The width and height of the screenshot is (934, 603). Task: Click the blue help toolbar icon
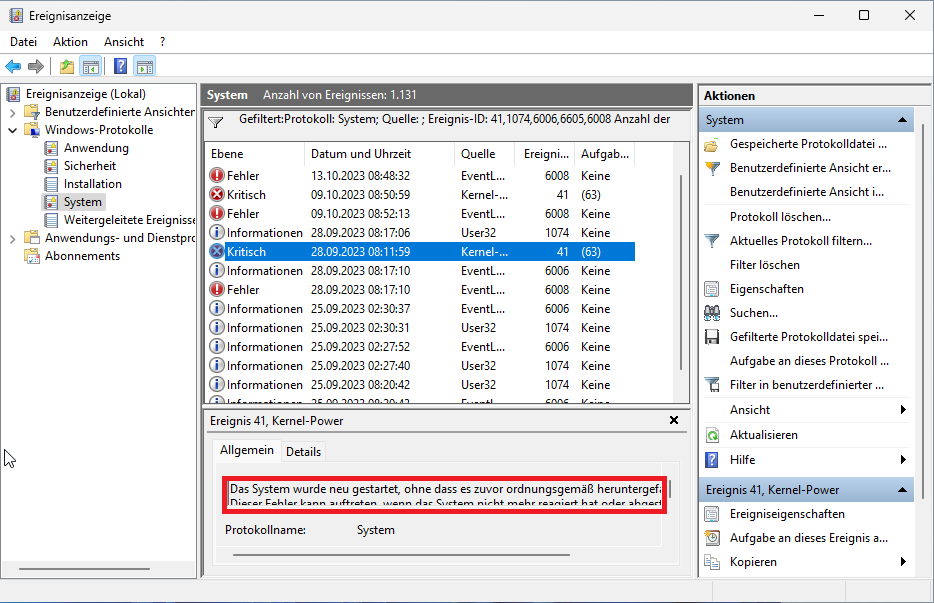click(120, 67)
